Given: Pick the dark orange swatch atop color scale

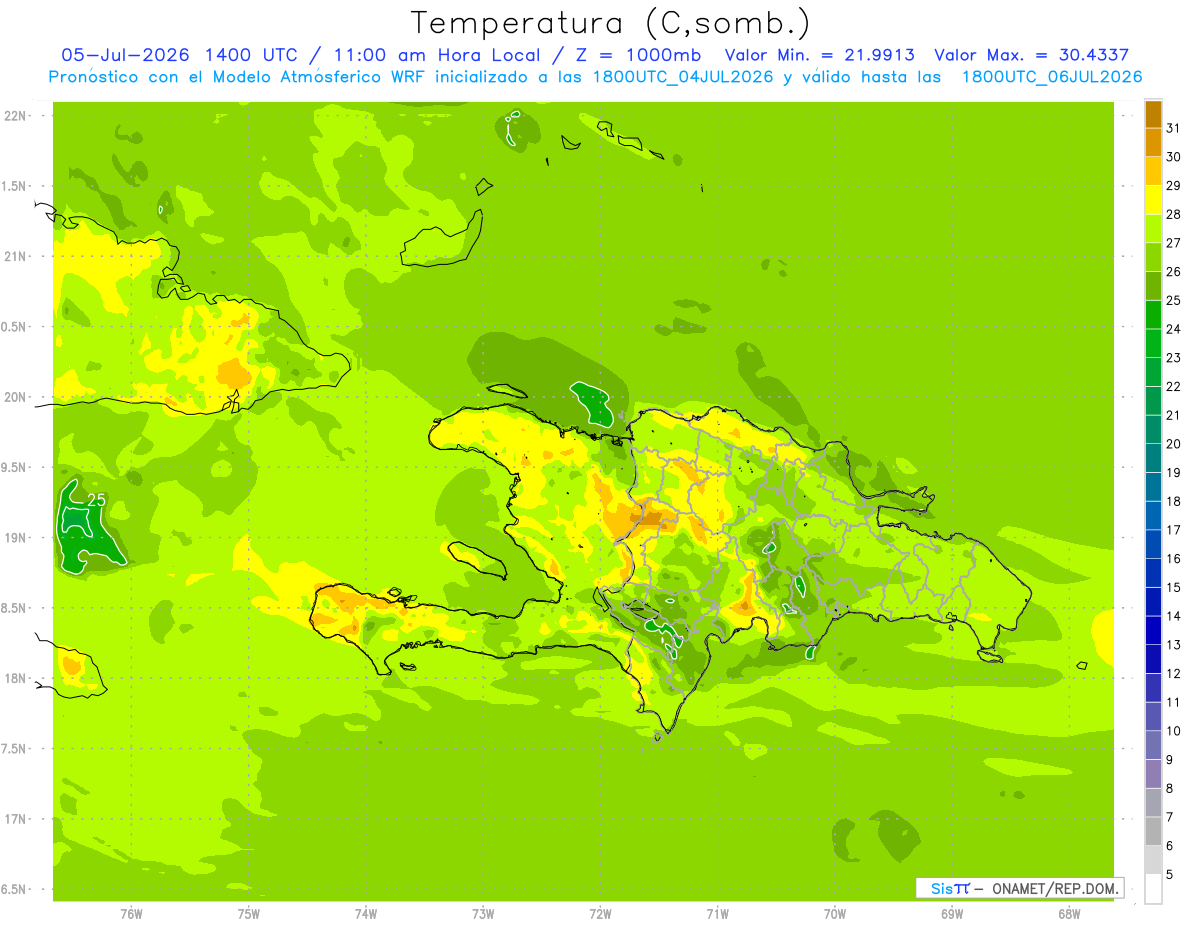Looking at the screenshot, I should click(x=1153, y=114).
